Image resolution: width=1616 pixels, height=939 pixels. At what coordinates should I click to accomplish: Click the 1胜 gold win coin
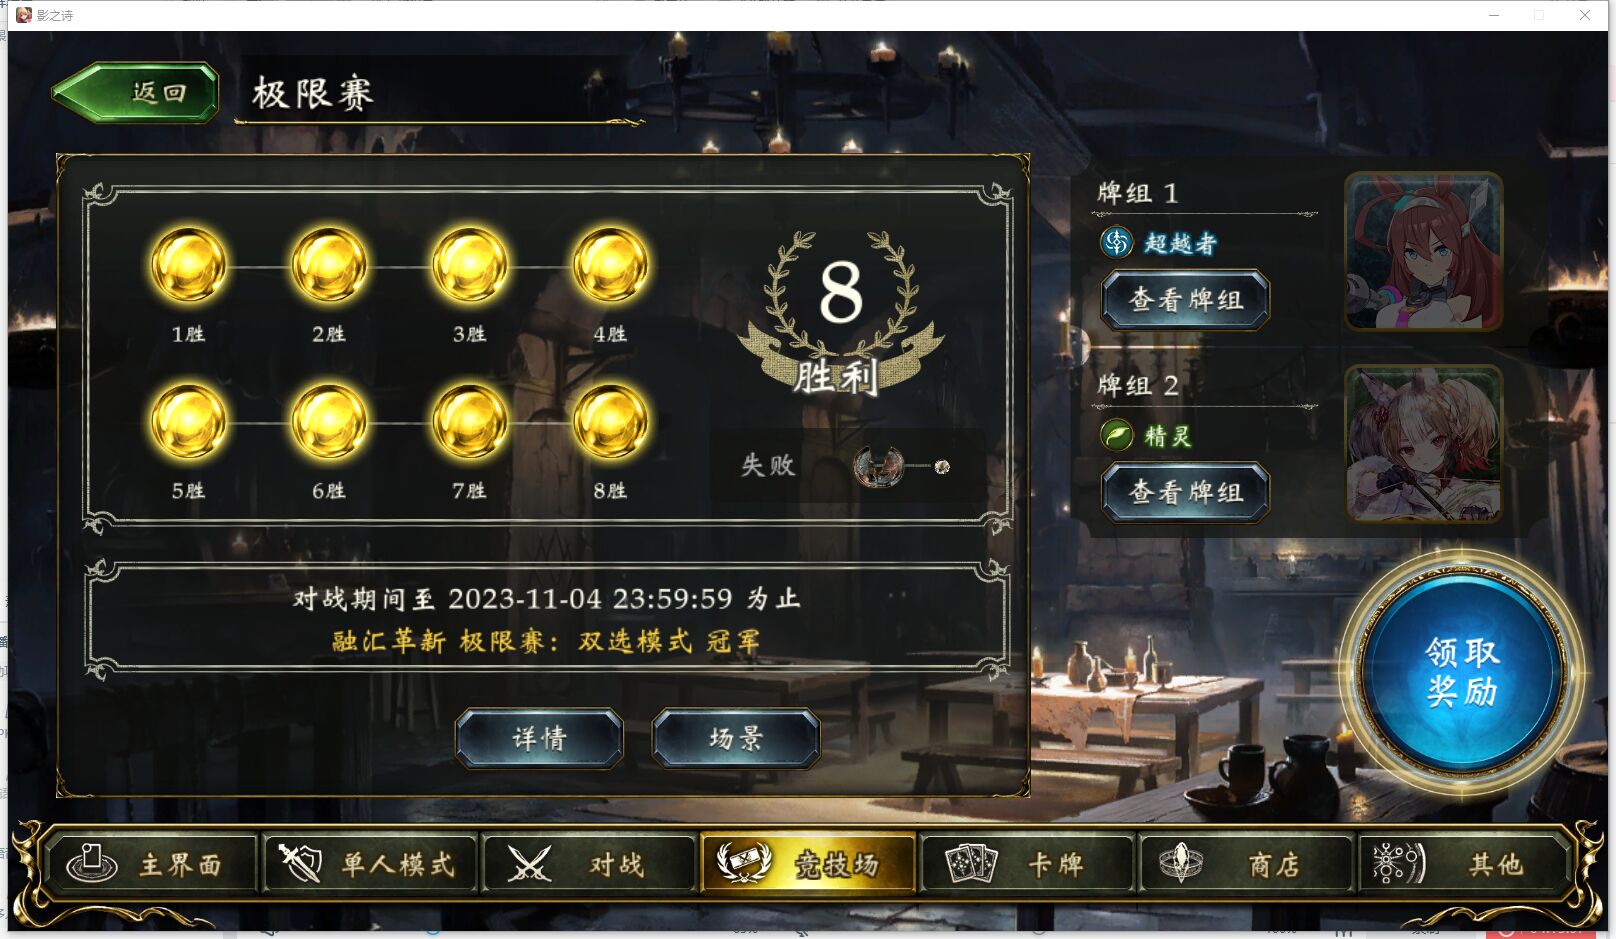pyautogui.click(x=188, y=264)
